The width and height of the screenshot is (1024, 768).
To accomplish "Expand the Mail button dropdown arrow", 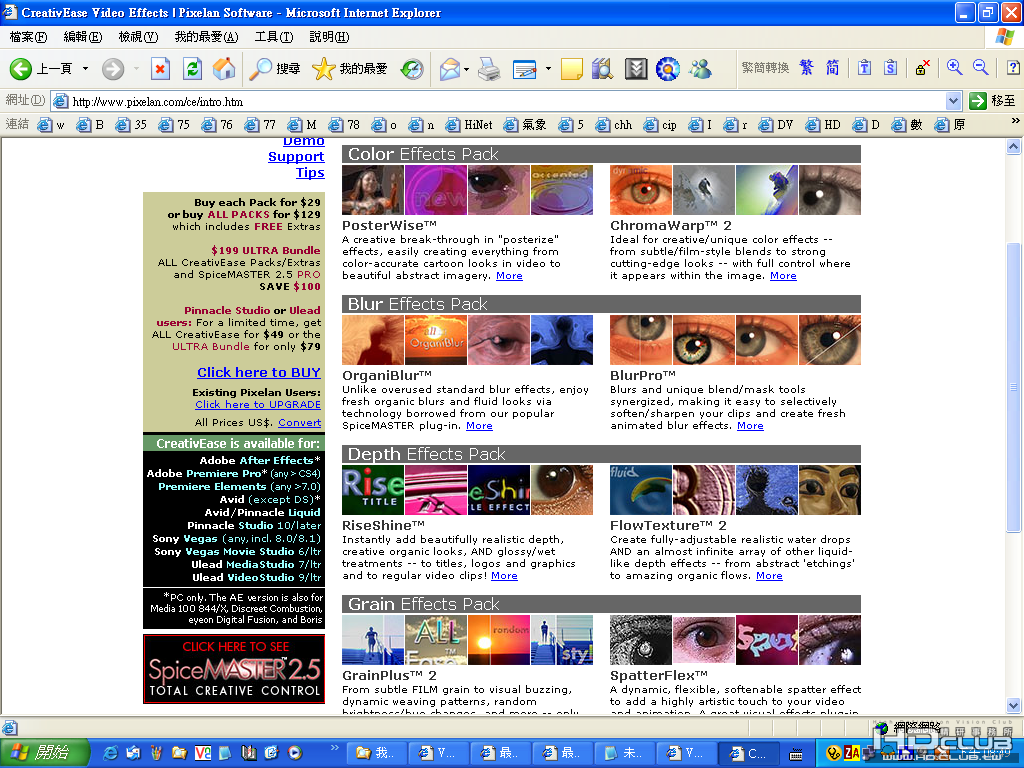I will pyautogui.click(x=466, y=69).
